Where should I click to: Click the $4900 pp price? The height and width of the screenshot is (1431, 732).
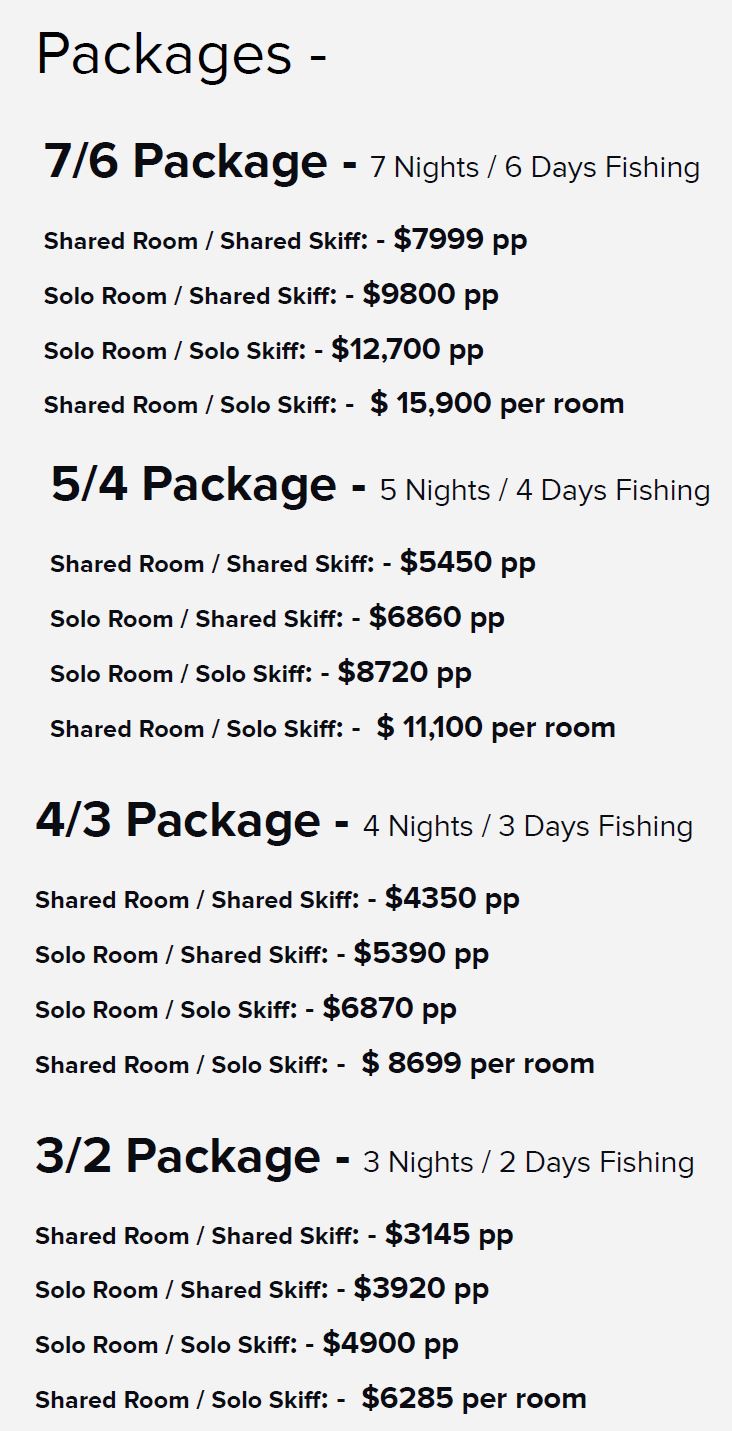[390, 1344]
